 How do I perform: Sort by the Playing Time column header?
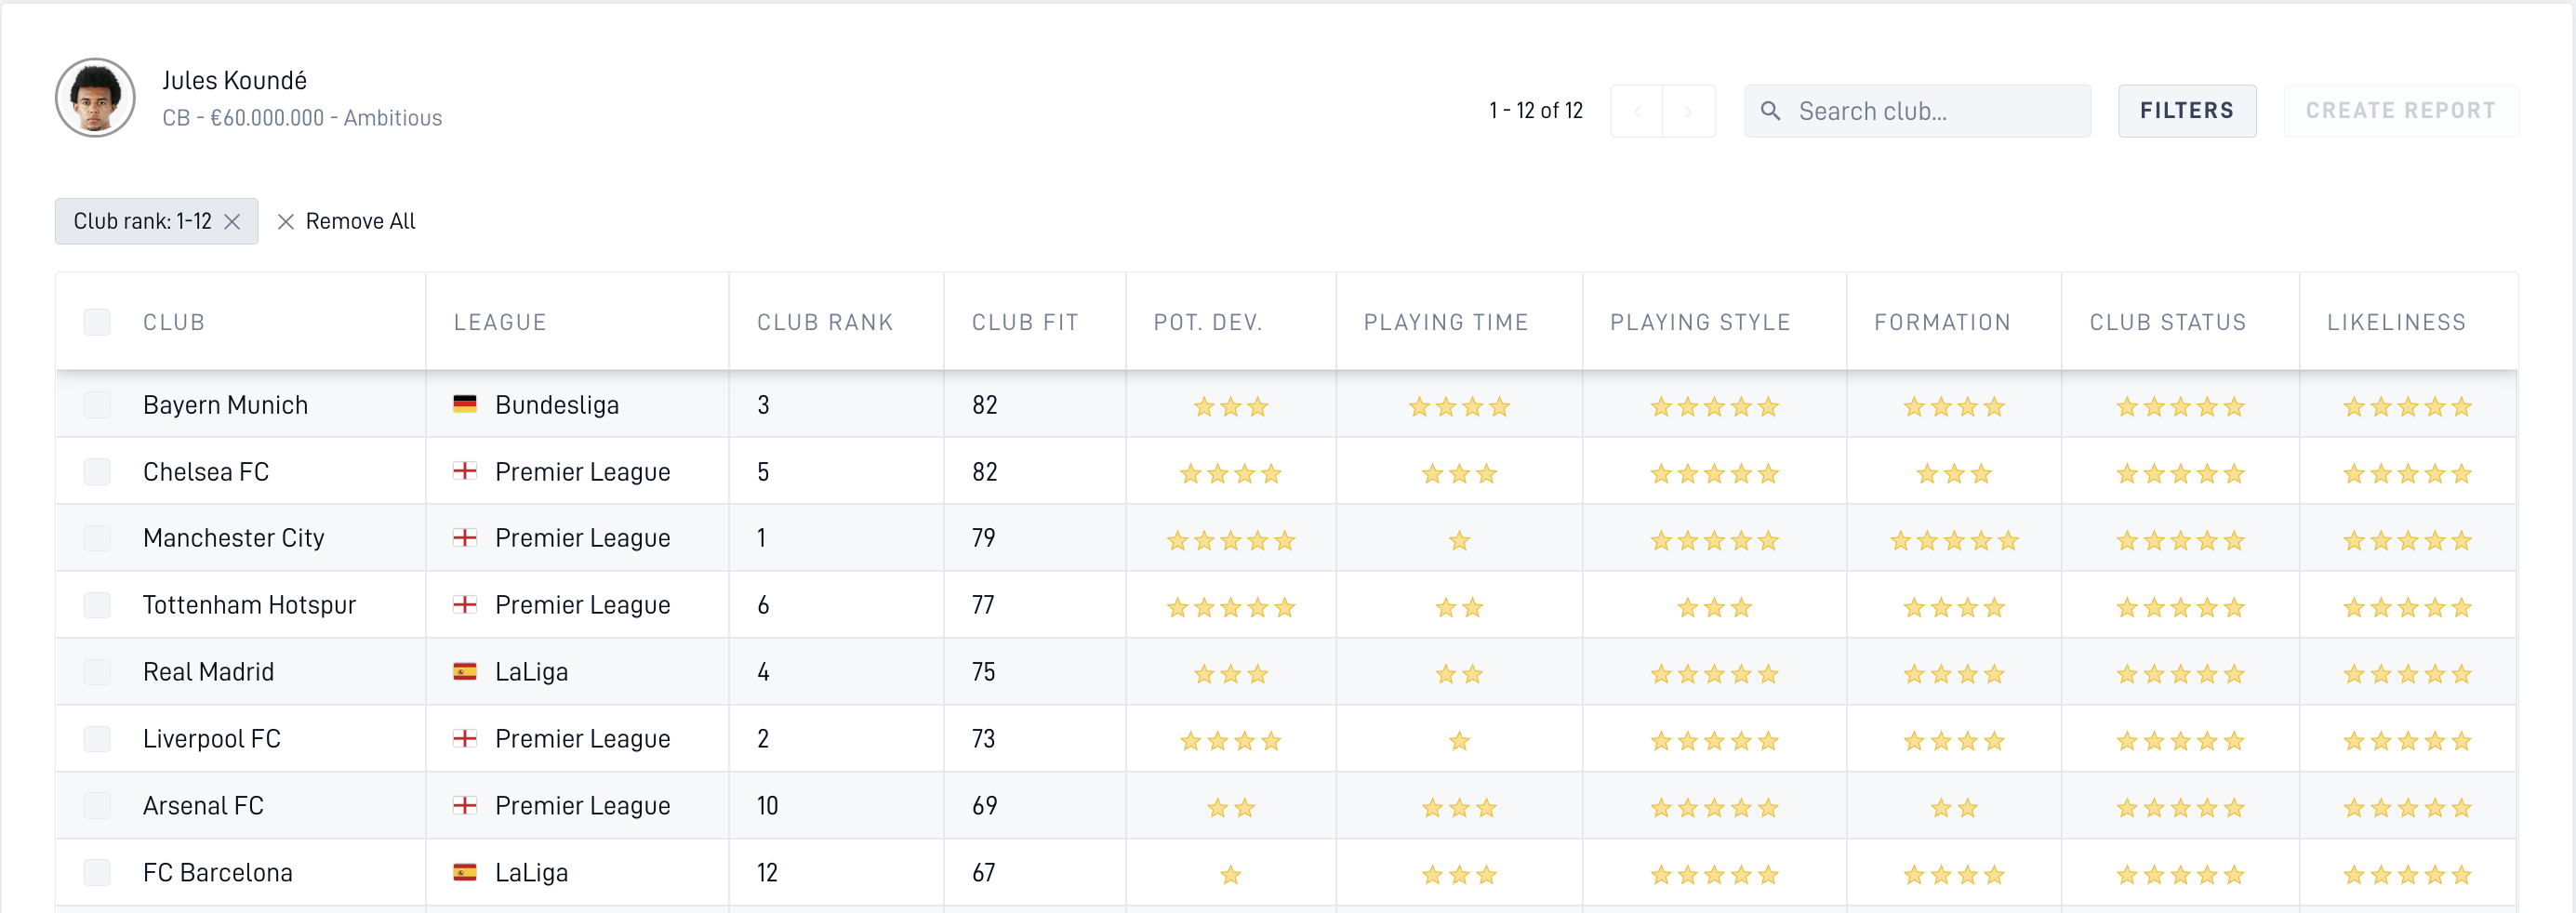point(1446,322)
